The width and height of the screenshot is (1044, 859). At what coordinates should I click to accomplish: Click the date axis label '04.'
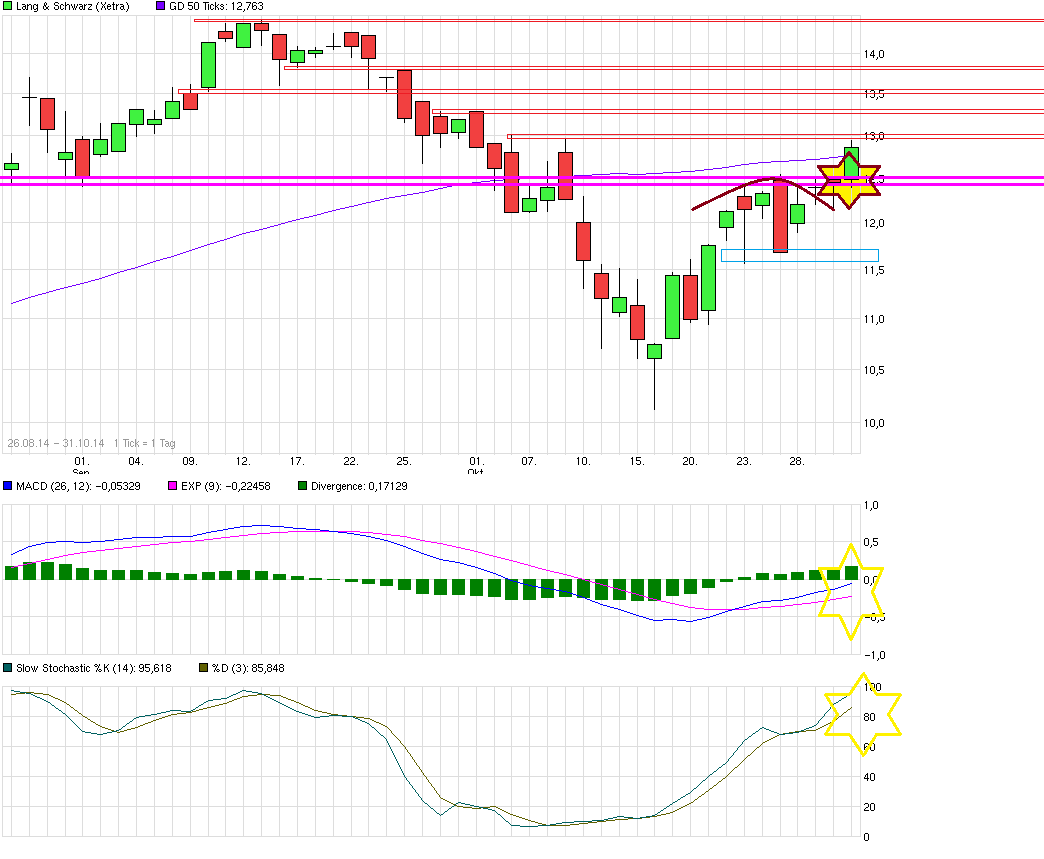(135, 461)
